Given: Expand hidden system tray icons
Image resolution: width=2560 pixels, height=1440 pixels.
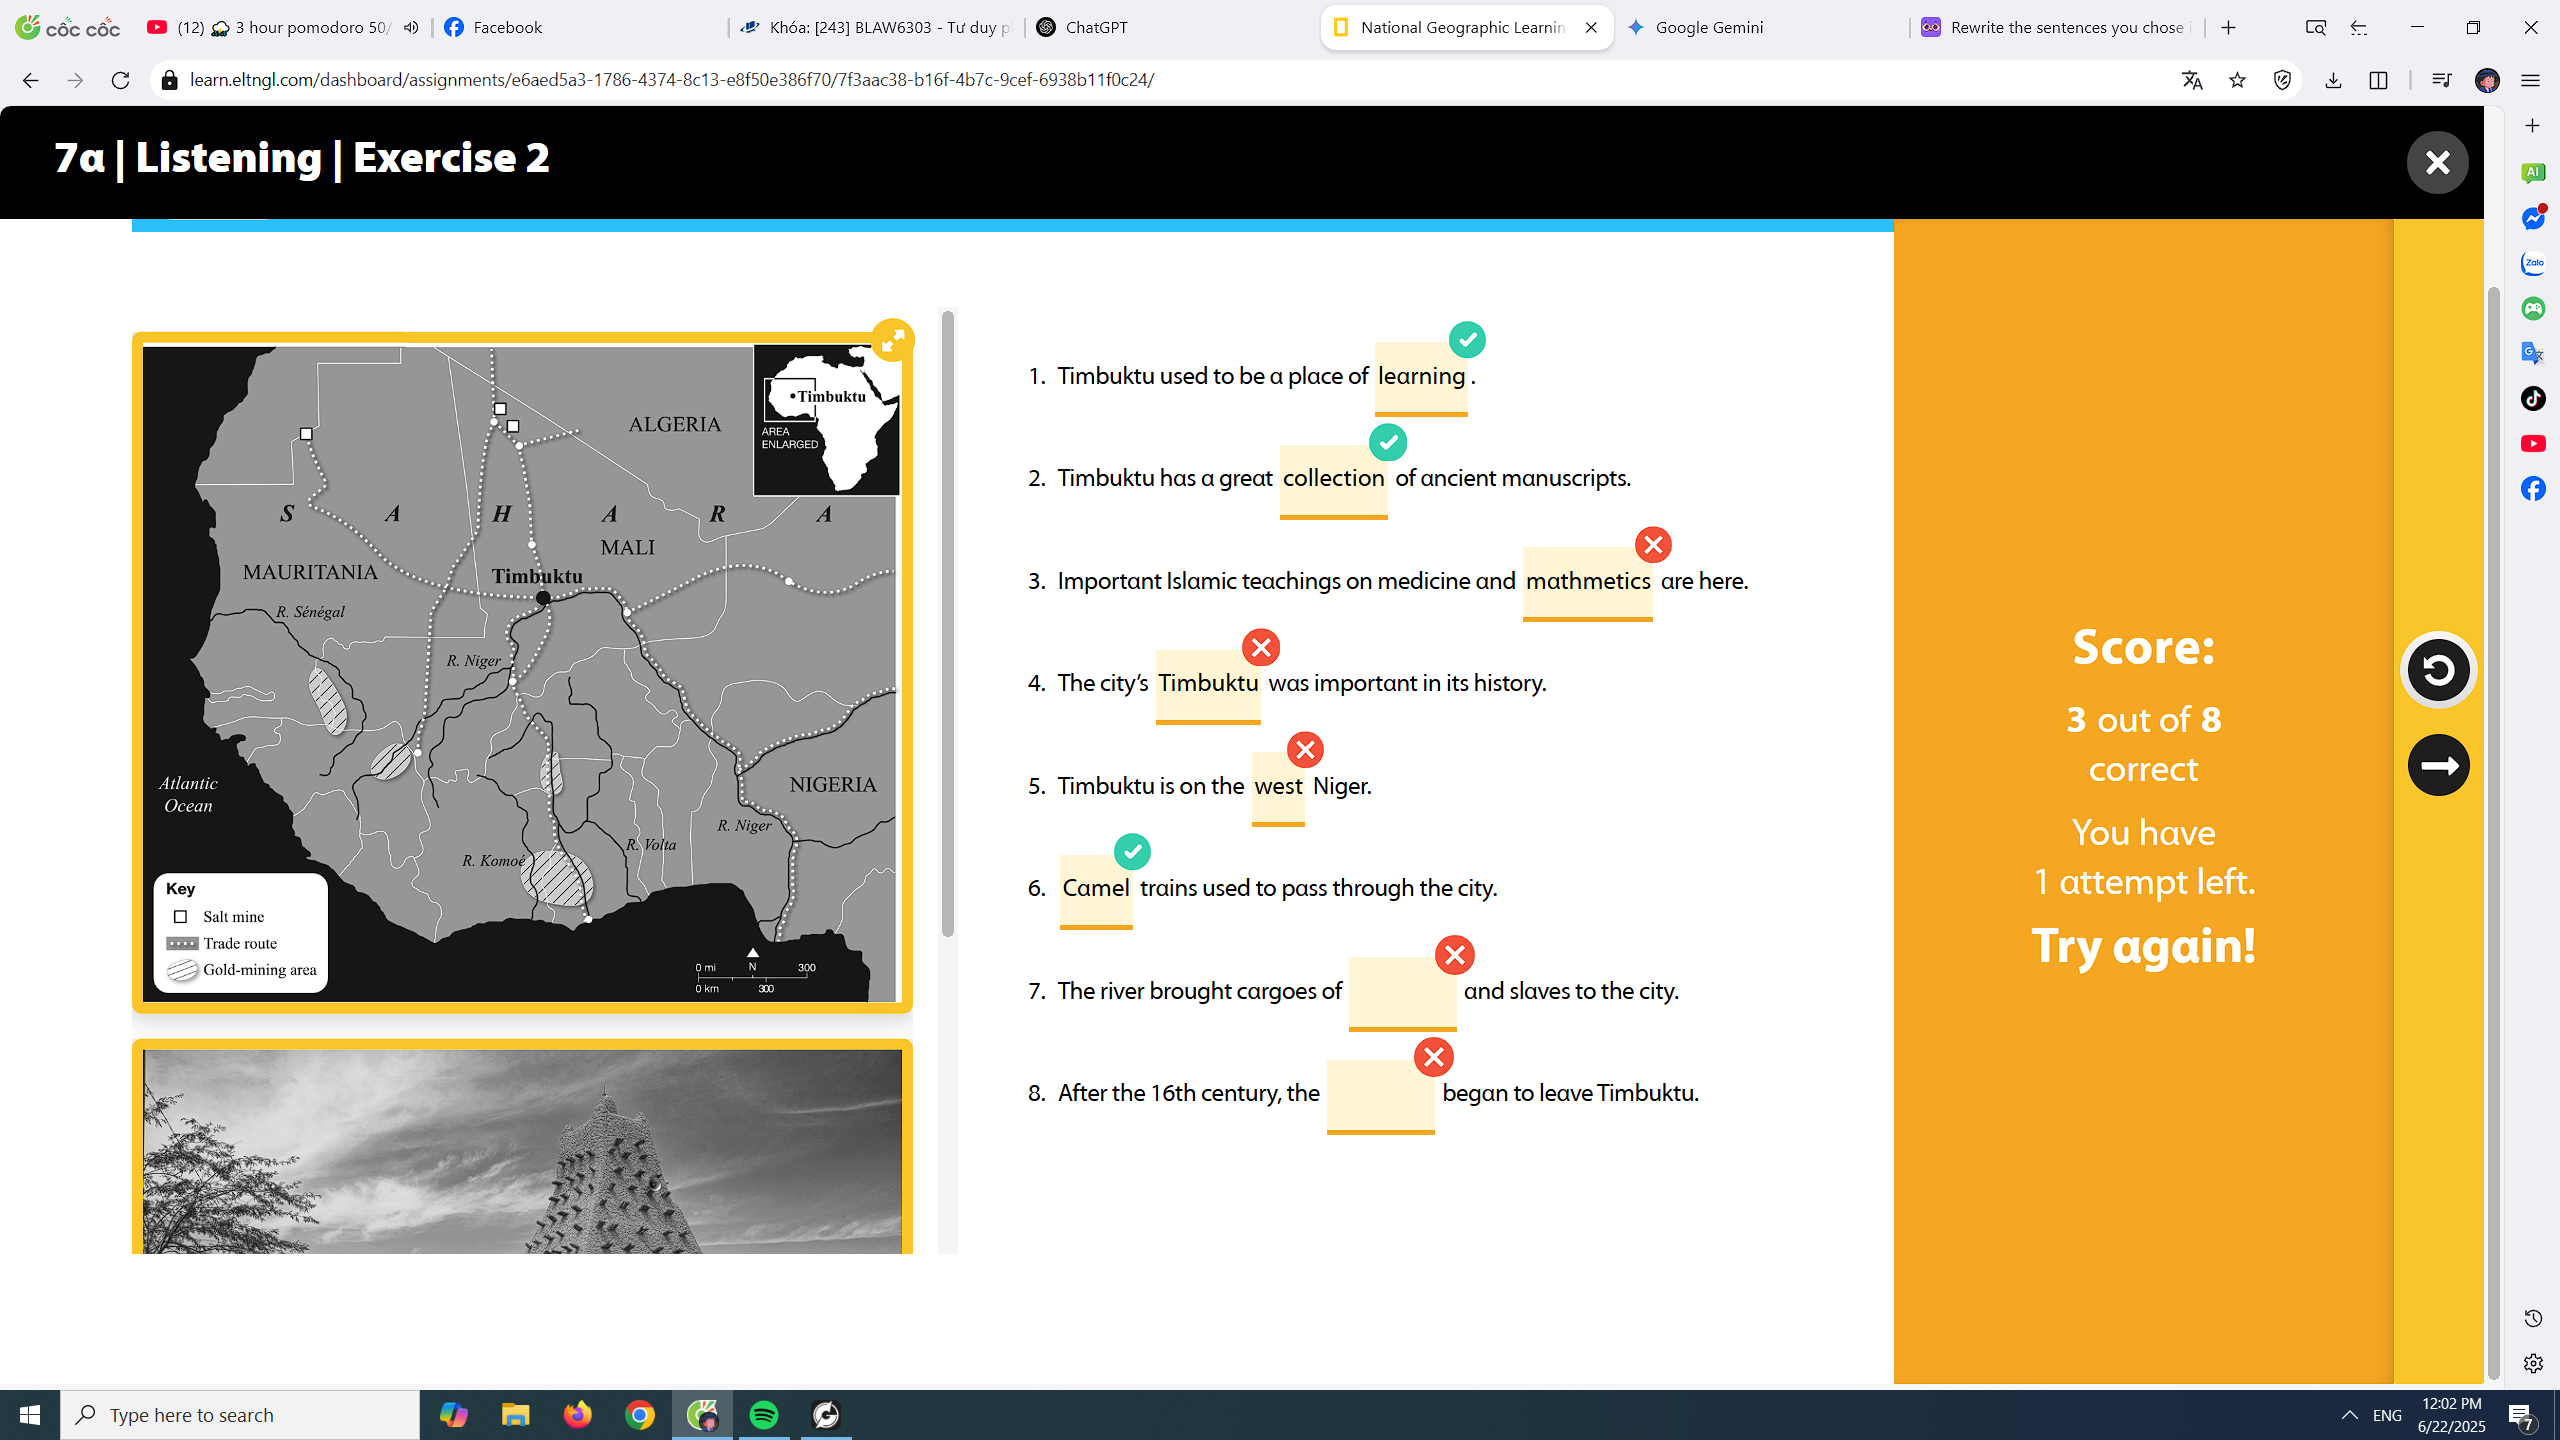Looking at the screenshot, I should click(2350, 1414).
